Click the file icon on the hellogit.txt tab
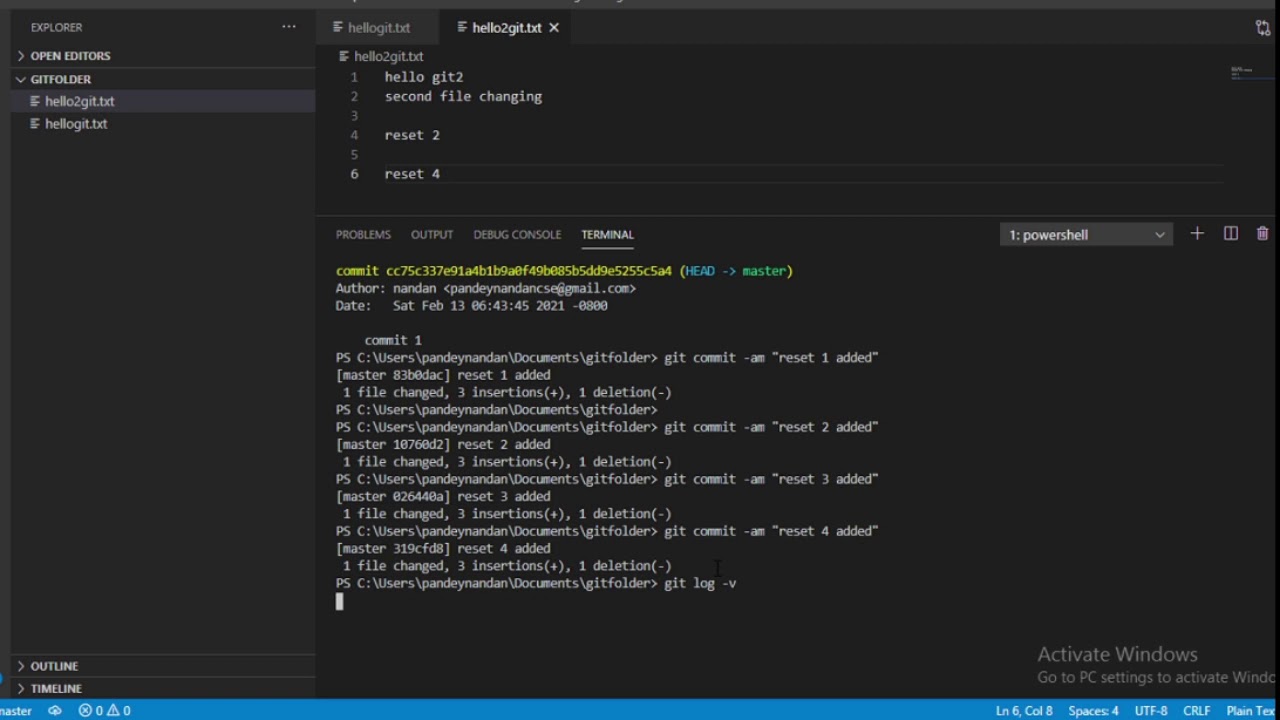This screenshot has width=1280, height=720. [338, 28]
